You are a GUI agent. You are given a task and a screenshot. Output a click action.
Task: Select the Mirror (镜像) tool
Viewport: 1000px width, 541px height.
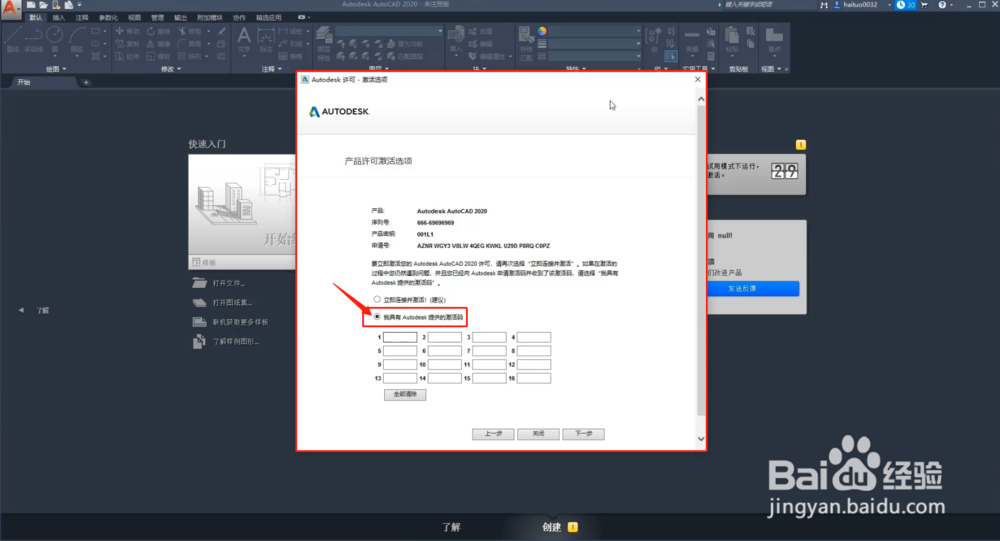tap(159, 43)
